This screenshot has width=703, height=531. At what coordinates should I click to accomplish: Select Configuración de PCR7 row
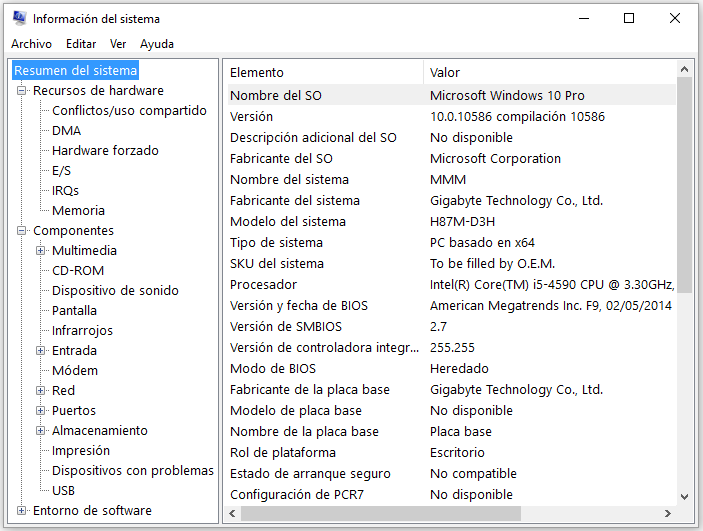click(x=451, y=494)
